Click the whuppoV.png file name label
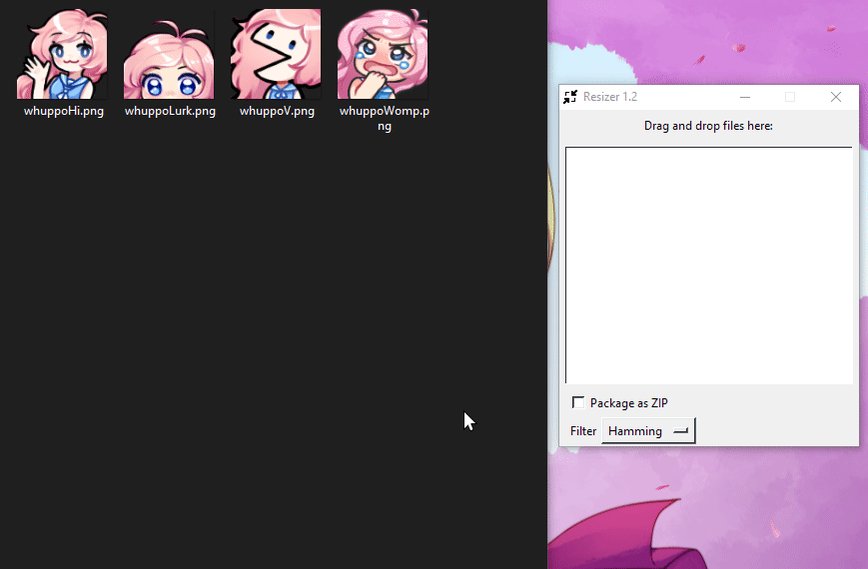868x569 pixels. 277,111
